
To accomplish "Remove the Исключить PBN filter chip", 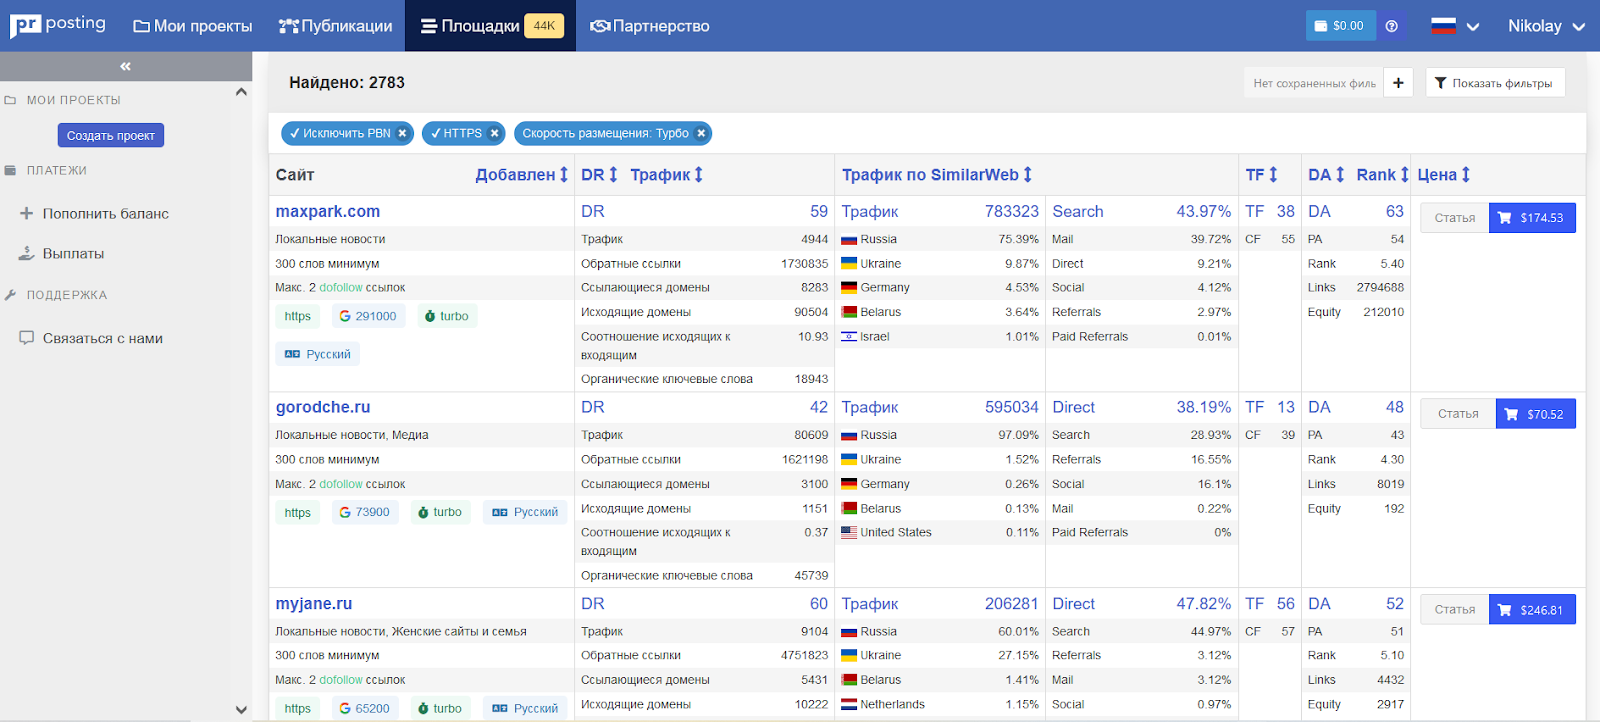I will pos(402,133).
